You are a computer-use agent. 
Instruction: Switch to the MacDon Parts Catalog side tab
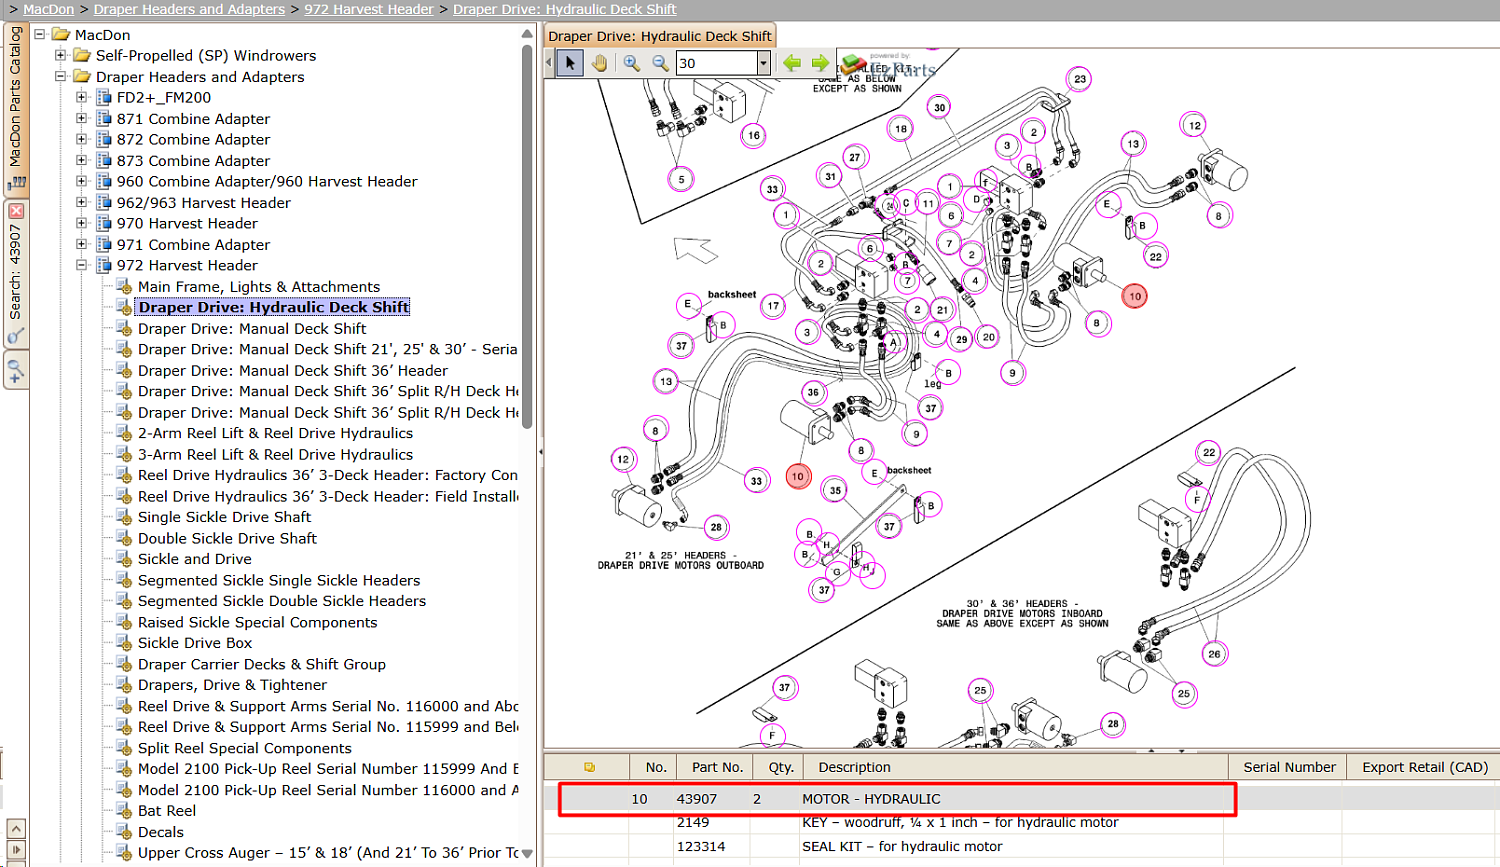(x=16, y=108)
